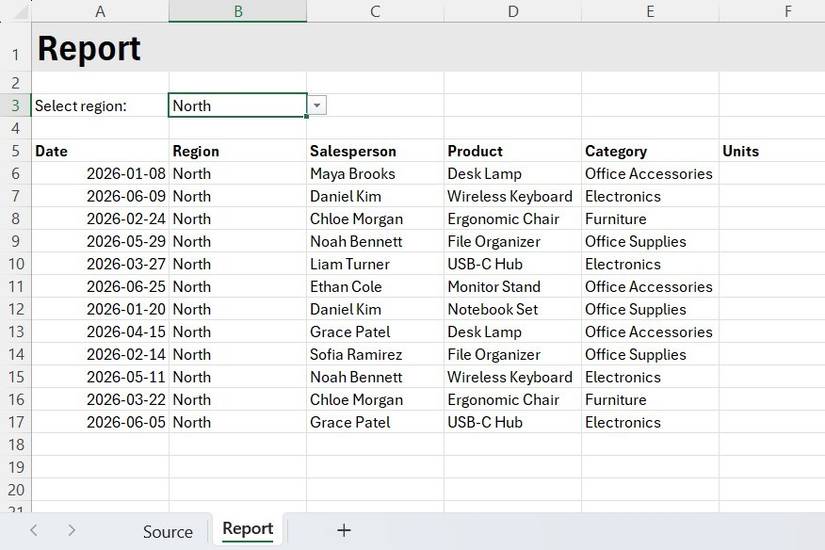825x550 pixels.
Task: Select column D header
Action: (513, 11)
